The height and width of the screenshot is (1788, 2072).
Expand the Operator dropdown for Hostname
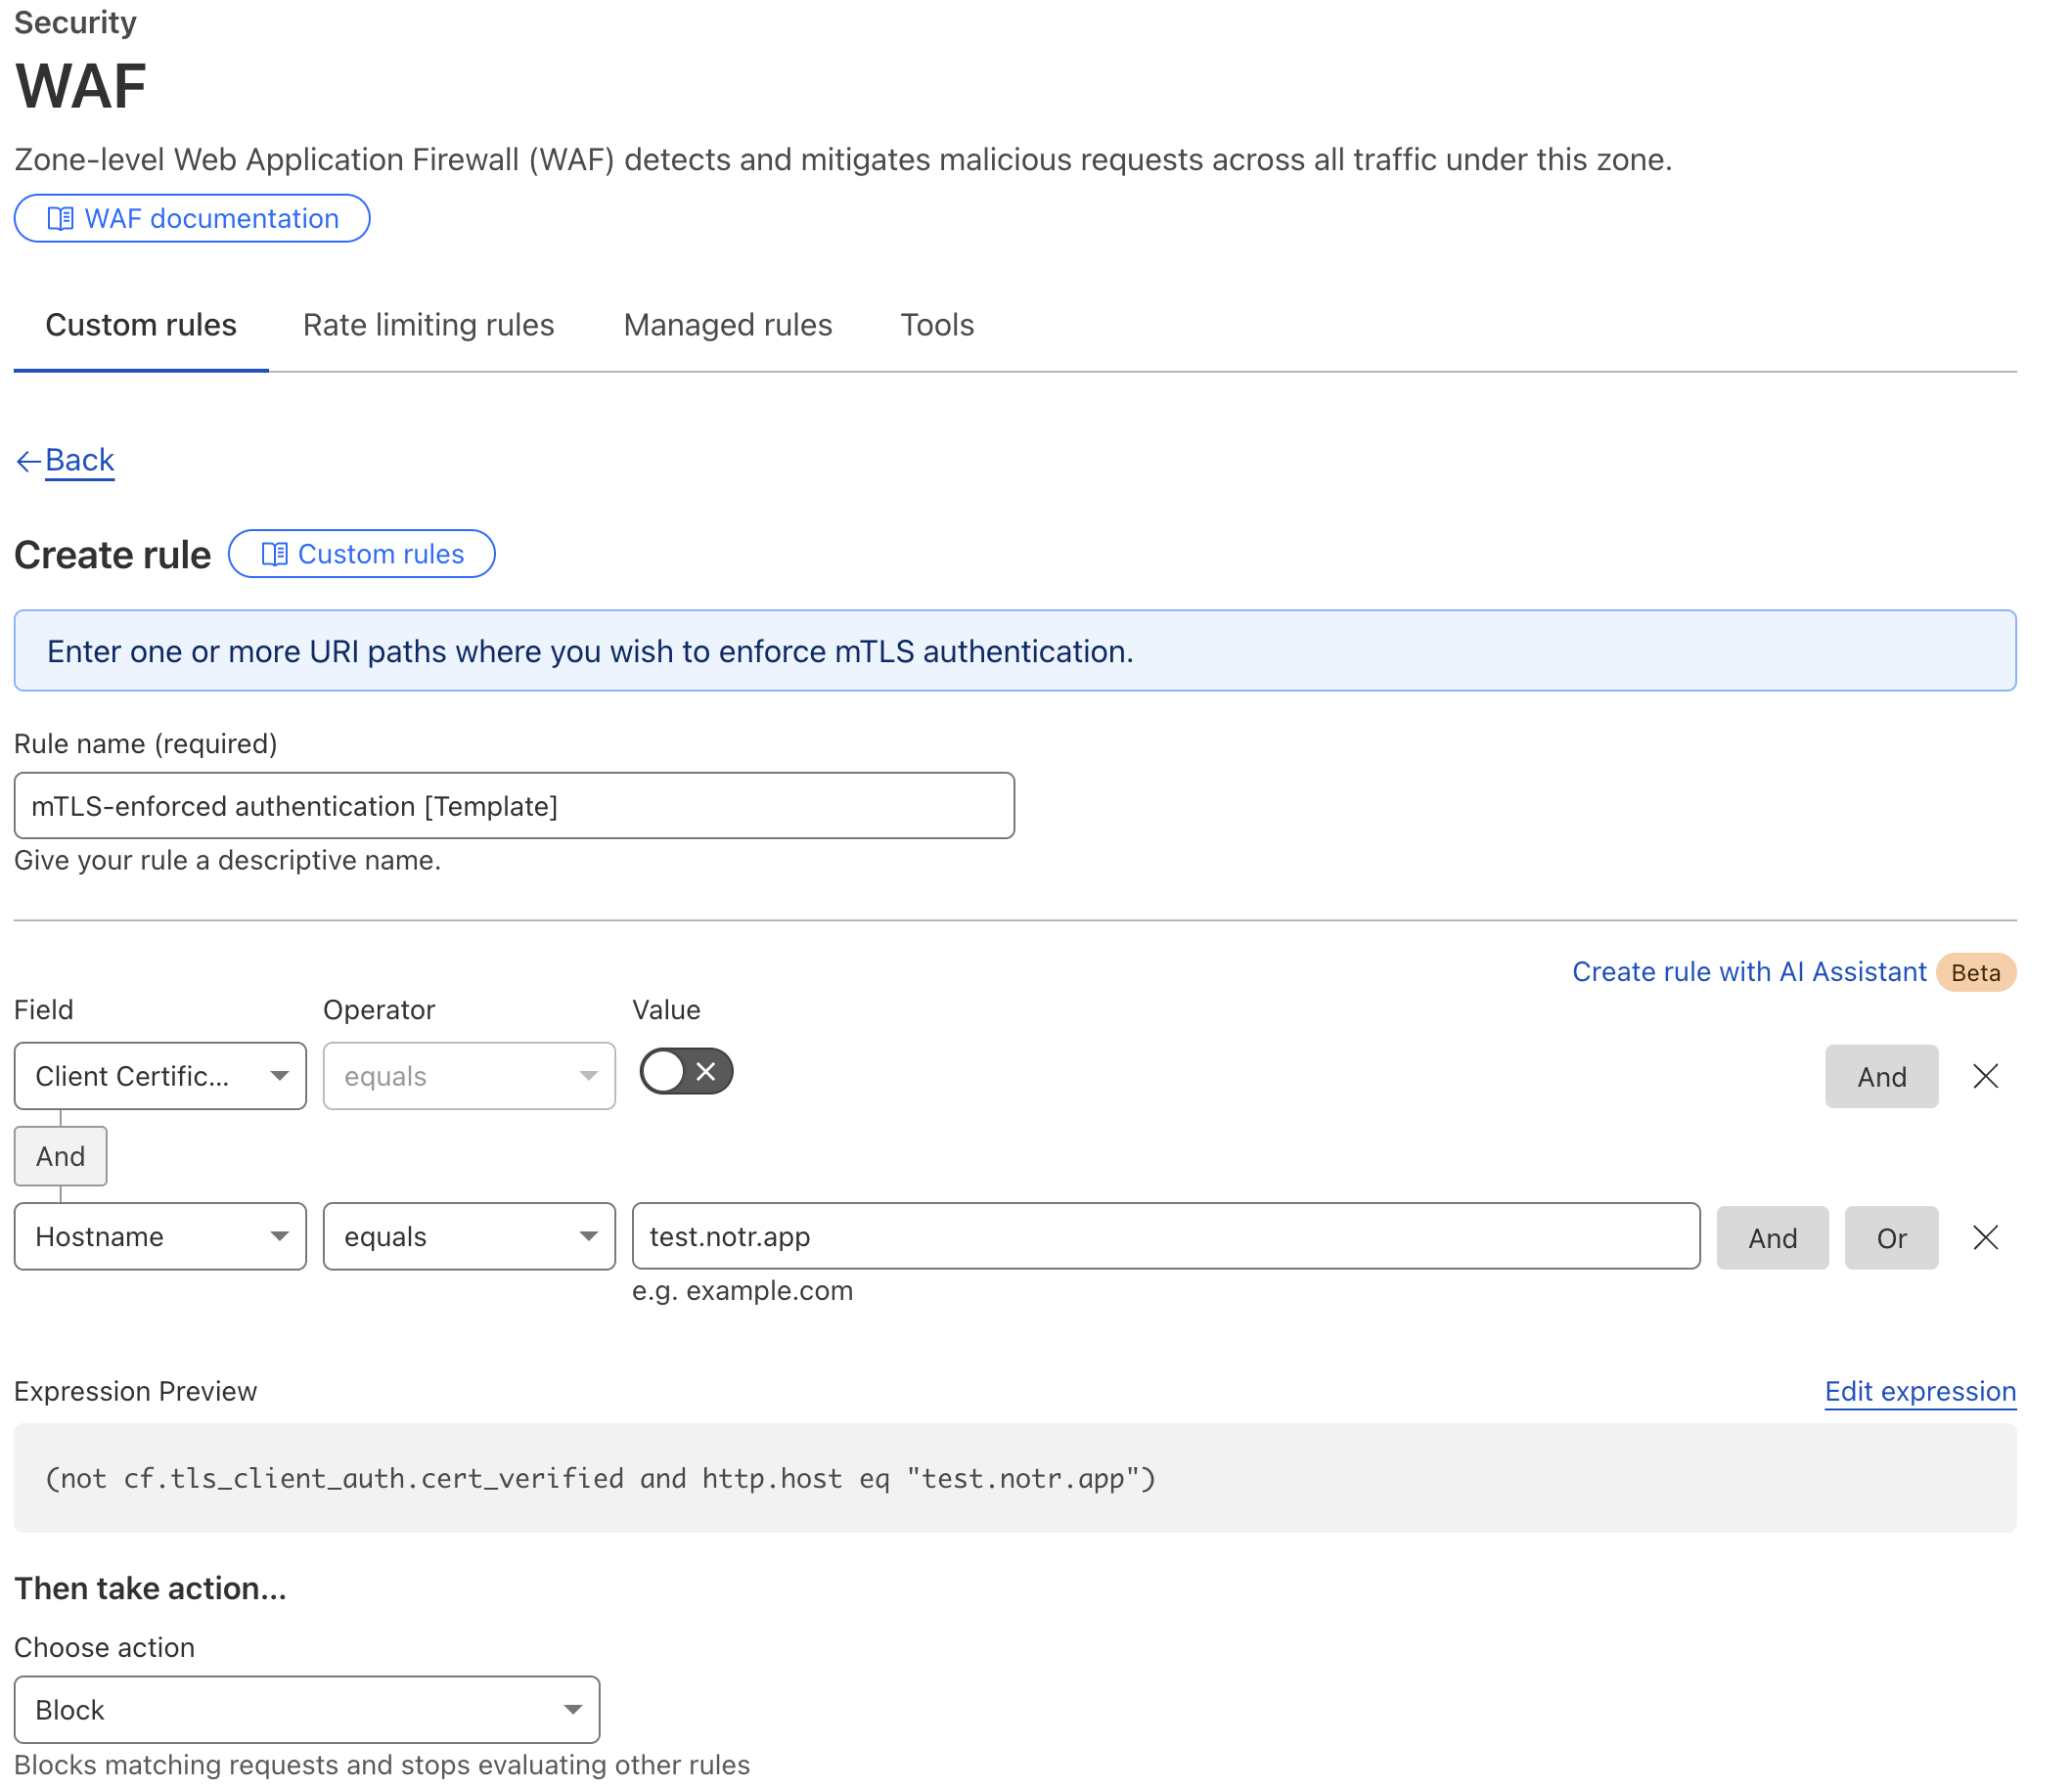467,1236
